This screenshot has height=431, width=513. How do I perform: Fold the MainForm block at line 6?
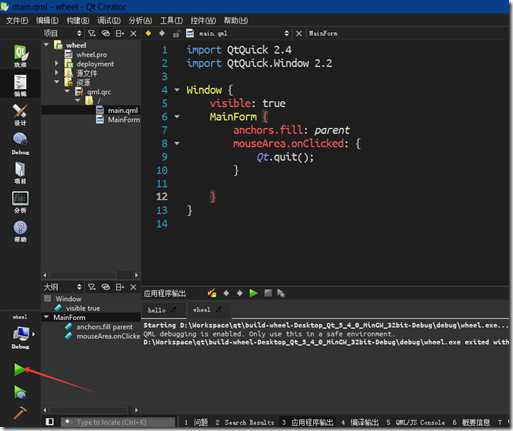tap(177, 117)
